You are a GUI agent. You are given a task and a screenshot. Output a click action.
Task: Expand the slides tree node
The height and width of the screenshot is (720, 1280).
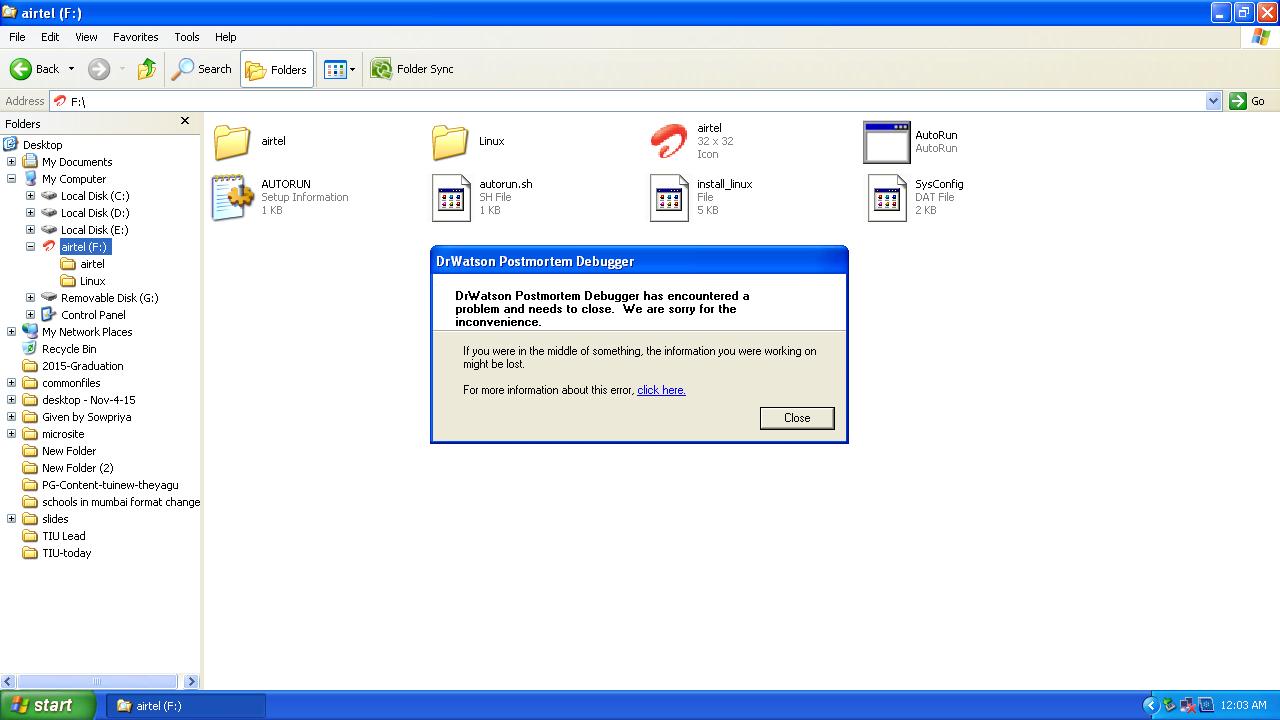click(x=11, y=519)
